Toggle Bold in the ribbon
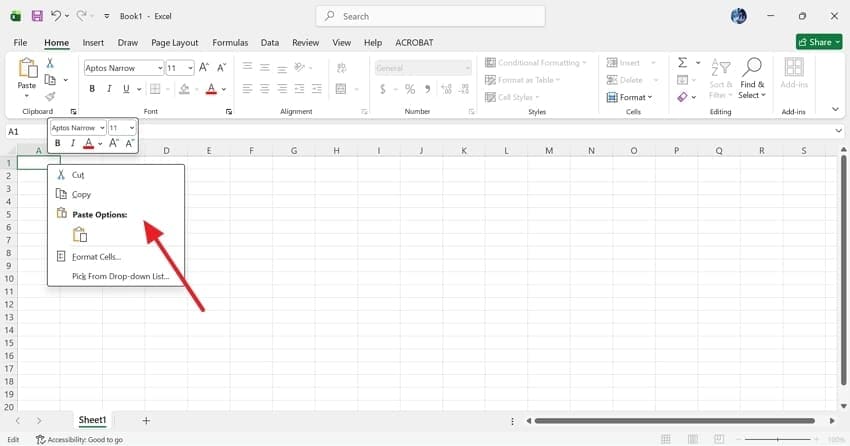Viewport: 850px width, 446px height. coord(92,88)
